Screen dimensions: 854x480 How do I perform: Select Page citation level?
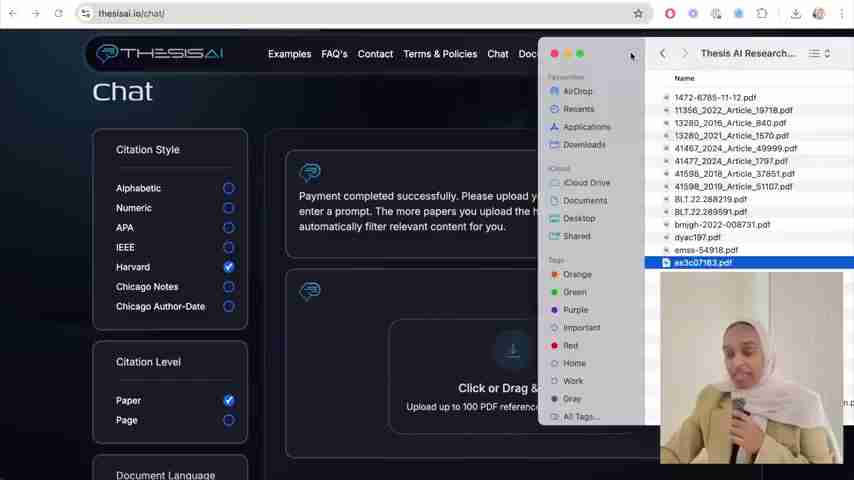pyautogui.click(x=229, y=420)
